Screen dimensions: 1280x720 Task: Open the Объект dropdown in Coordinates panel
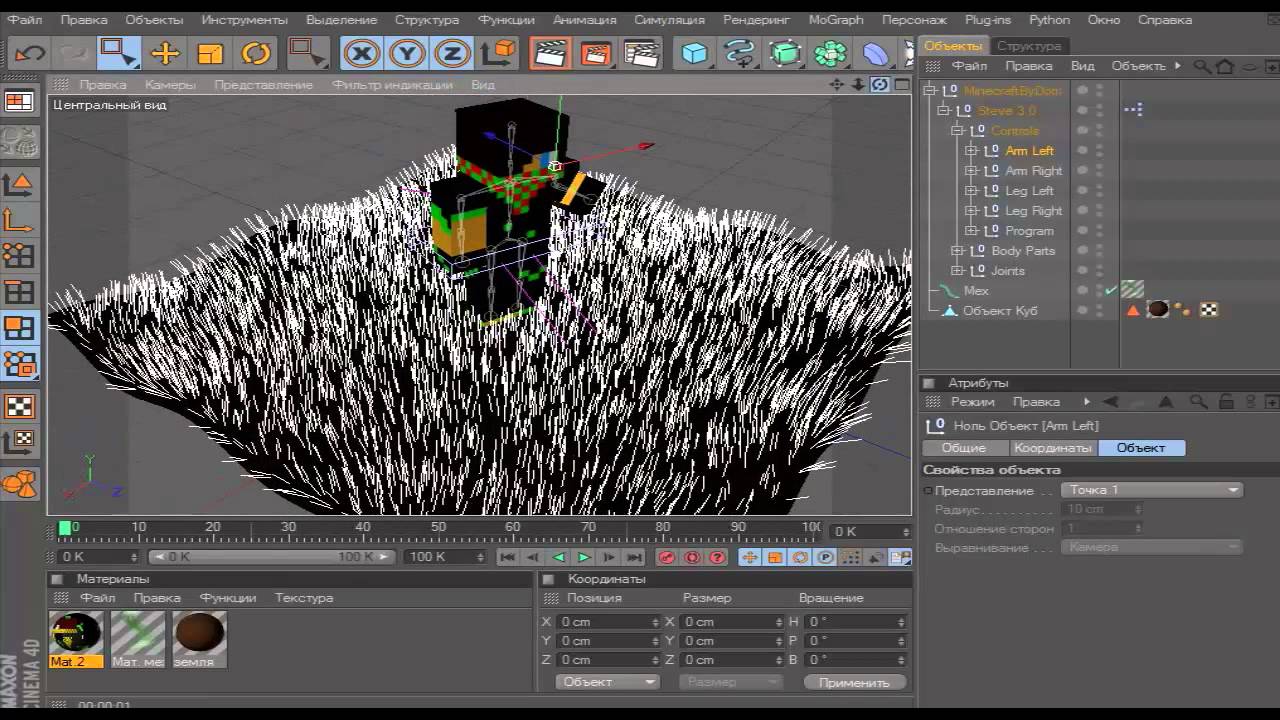tap(607, 682)
